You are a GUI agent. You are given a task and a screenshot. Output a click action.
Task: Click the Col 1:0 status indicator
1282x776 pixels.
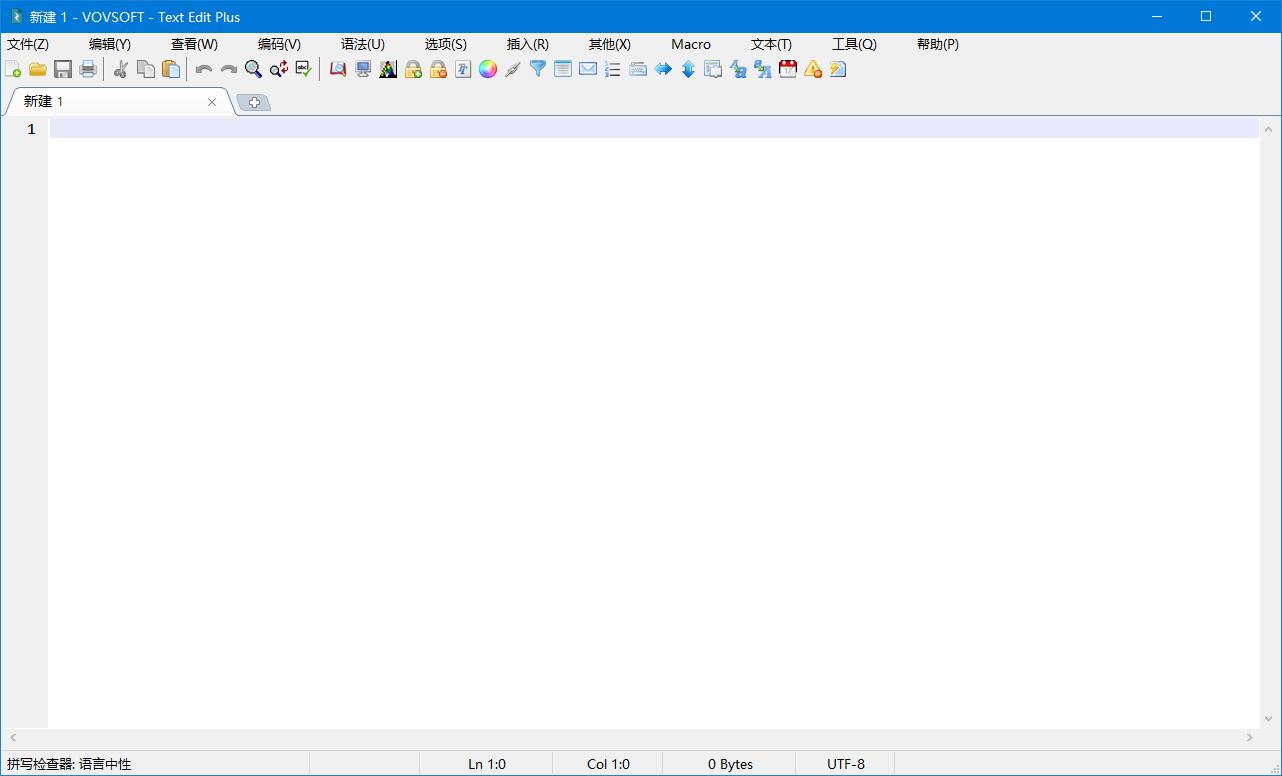click(608, 764)
